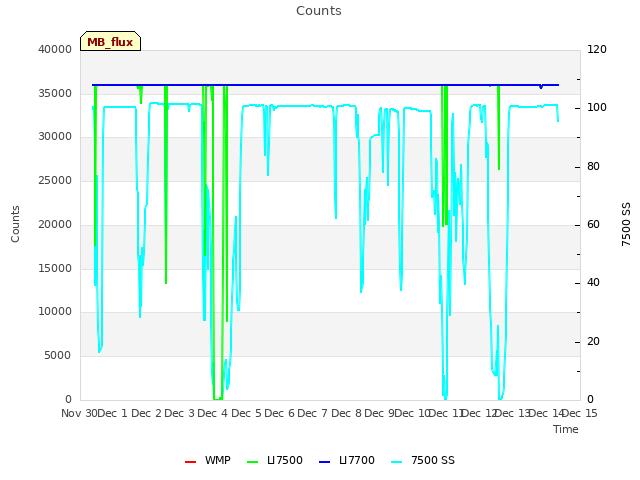Click the Dec 4 date tick

click(x=212, y=413)
